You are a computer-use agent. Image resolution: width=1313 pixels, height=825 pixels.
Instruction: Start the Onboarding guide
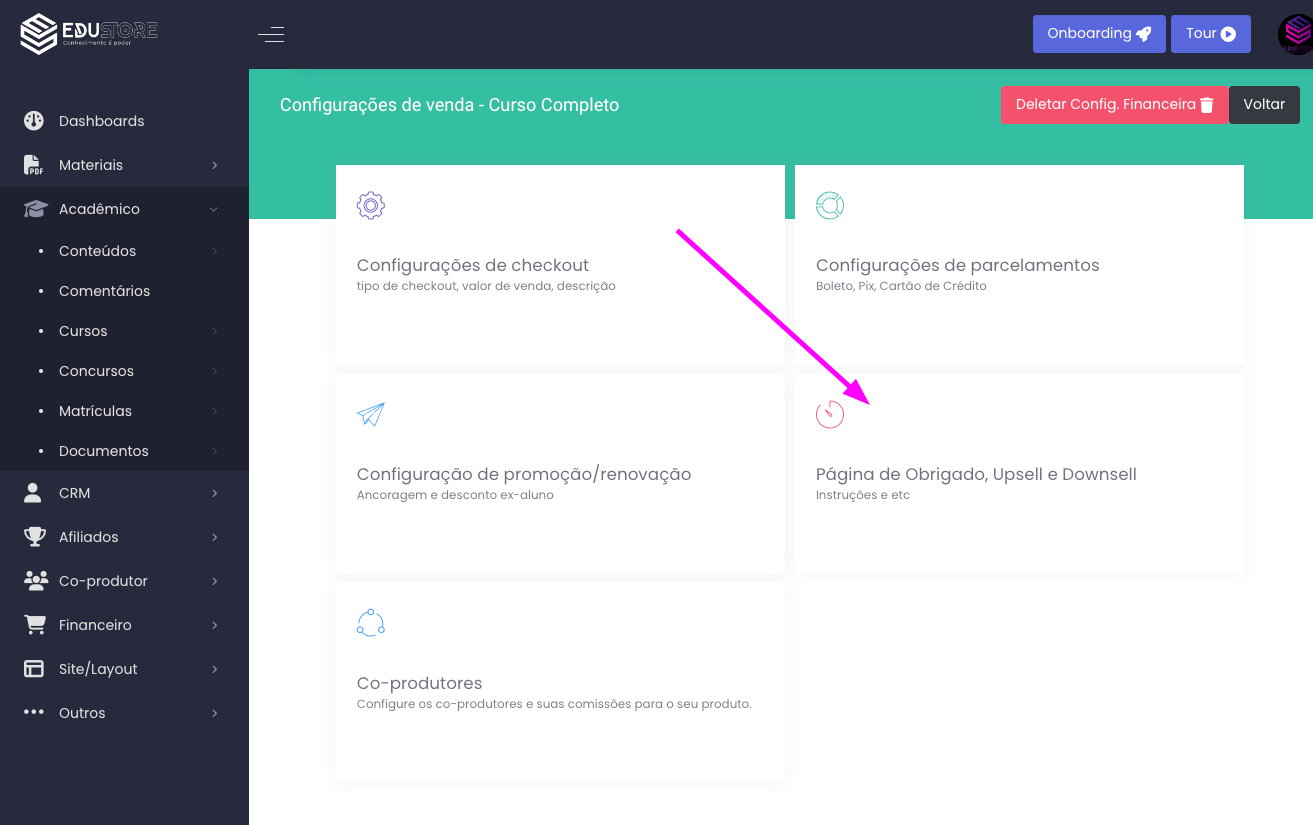click(x=1098, y=34)
